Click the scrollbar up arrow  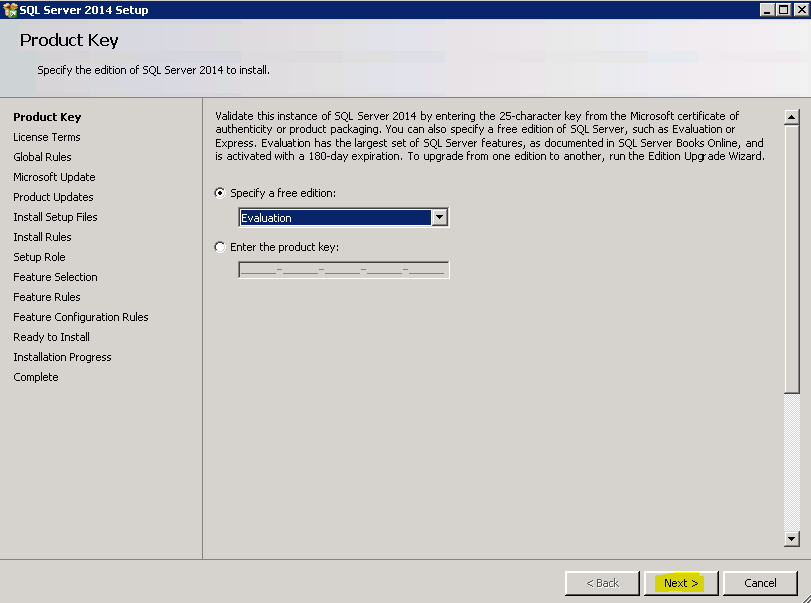coord(791,117)
